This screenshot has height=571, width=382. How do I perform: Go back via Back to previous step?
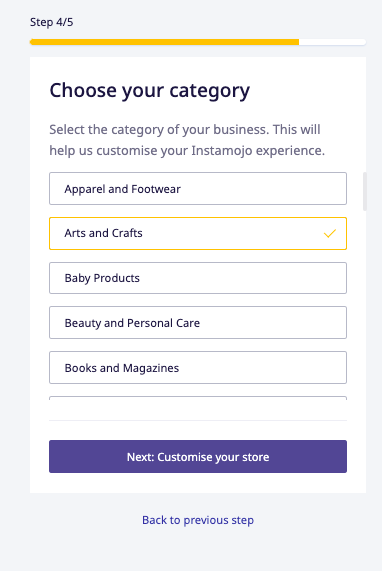pos(198,520)
